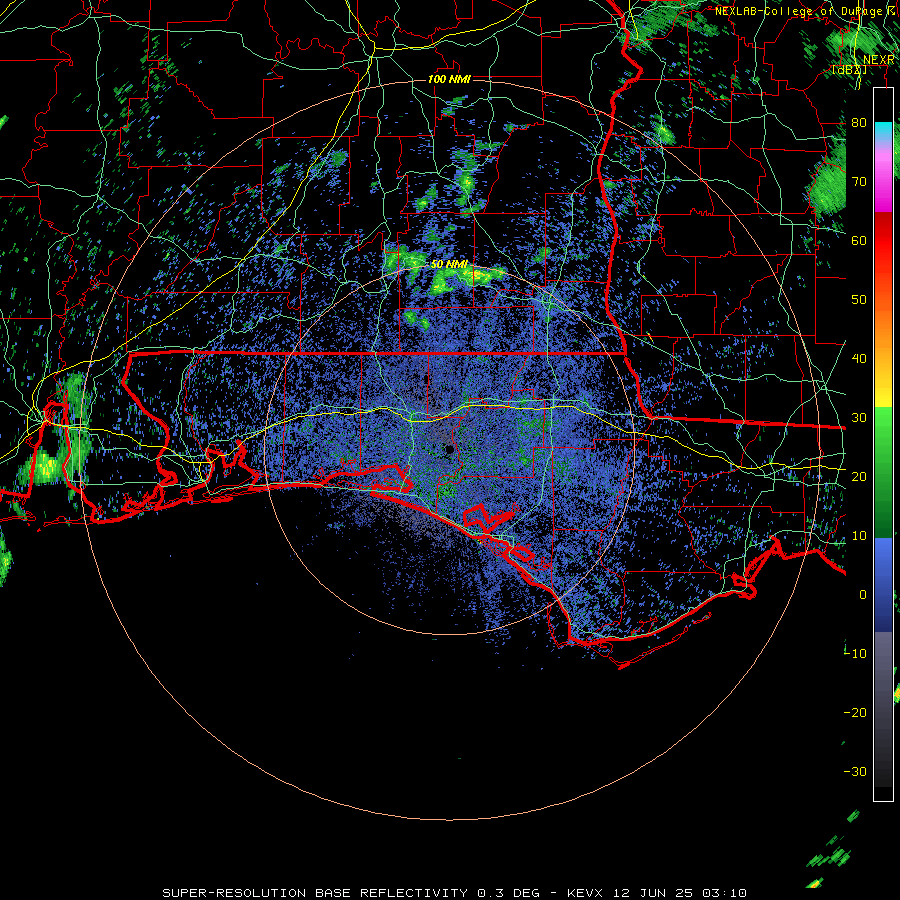The image size is (900, 900).
Task: Click the 40 value on the dBZ scale
Action: coord(859,359)
